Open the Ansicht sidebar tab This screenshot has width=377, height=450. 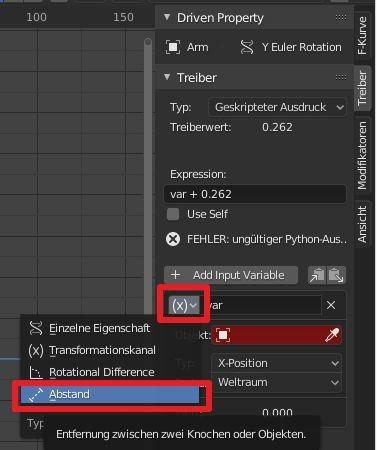[362, 224]
